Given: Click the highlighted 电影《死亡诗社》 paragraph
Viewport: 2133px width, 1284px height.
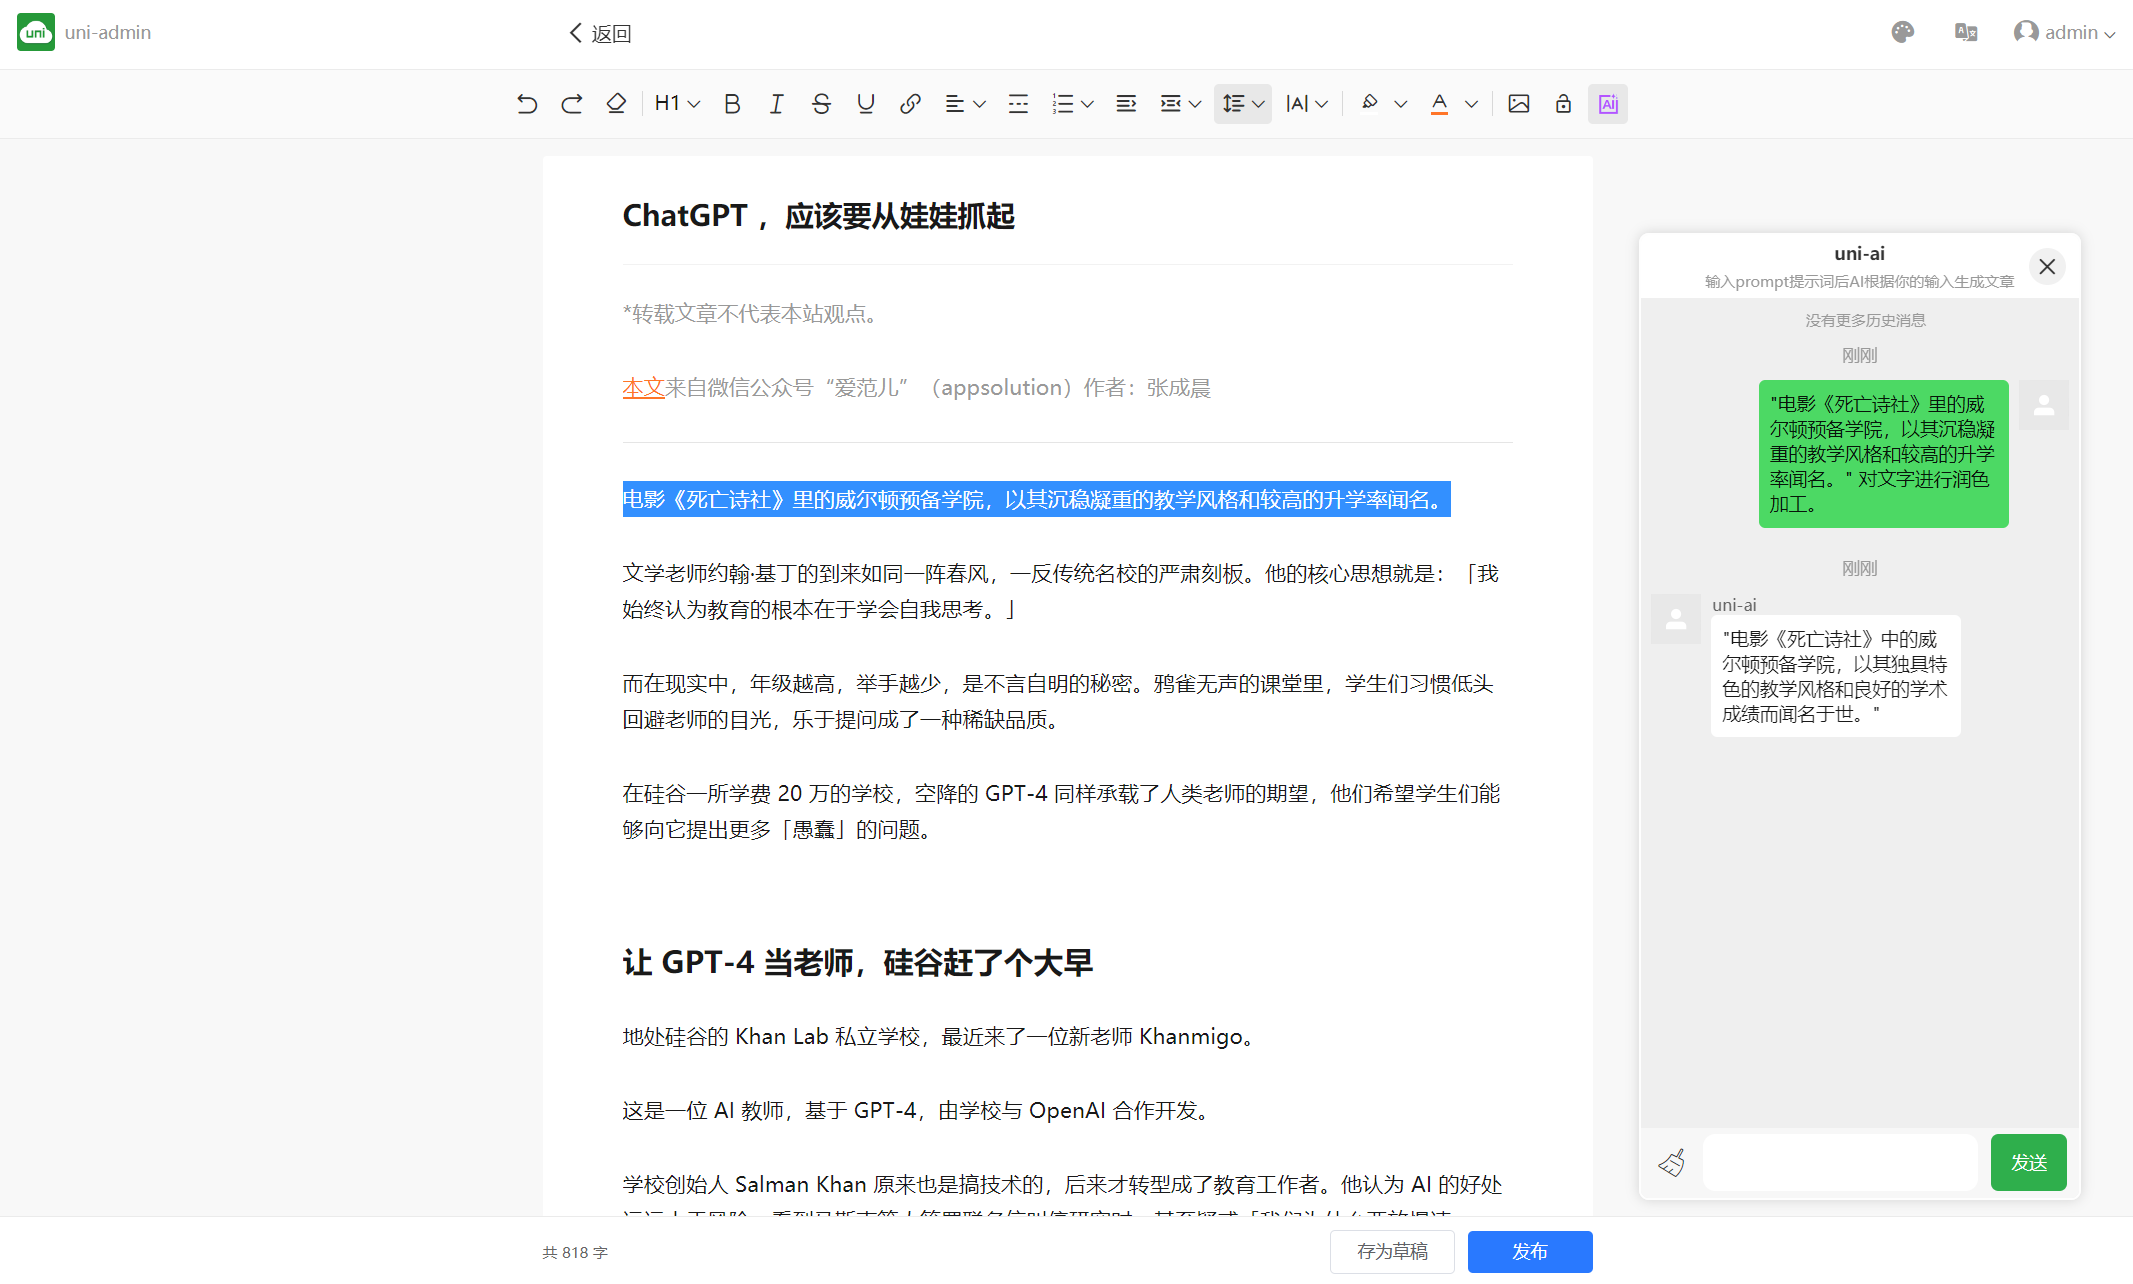Looking at the screenshot, I should (x=1036, y=499).
